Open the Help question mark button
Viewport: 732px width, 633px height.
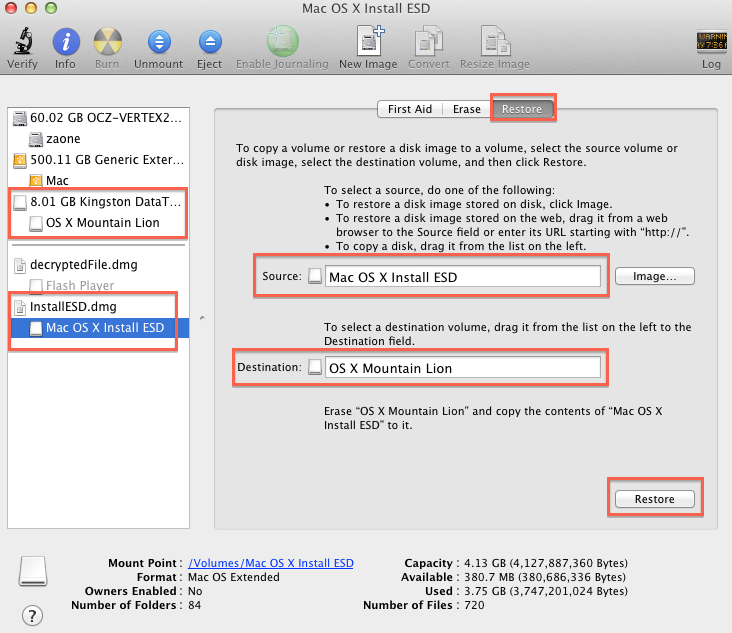pyautogui.click(x=32, y=616)
